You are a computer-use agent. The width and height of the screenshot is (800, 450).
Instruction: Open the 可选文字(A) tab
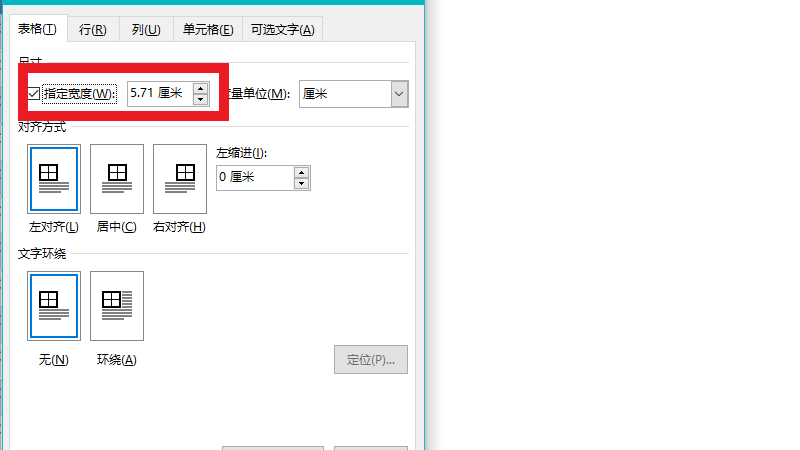[282, 30]
